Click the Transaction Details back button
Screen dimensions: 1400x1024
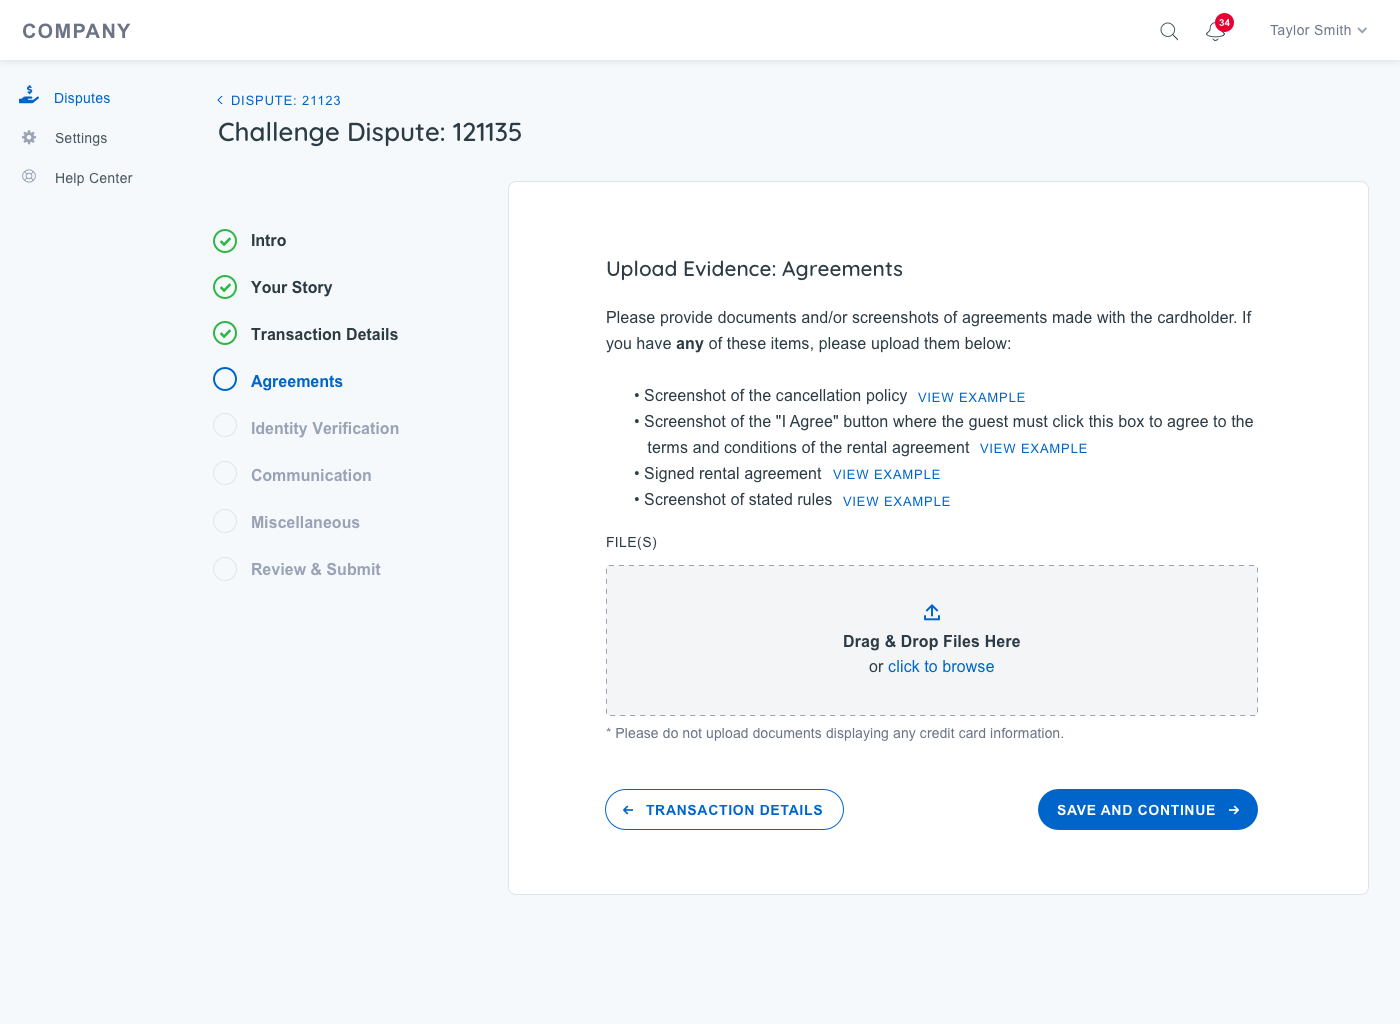click(x=724, y=810)
